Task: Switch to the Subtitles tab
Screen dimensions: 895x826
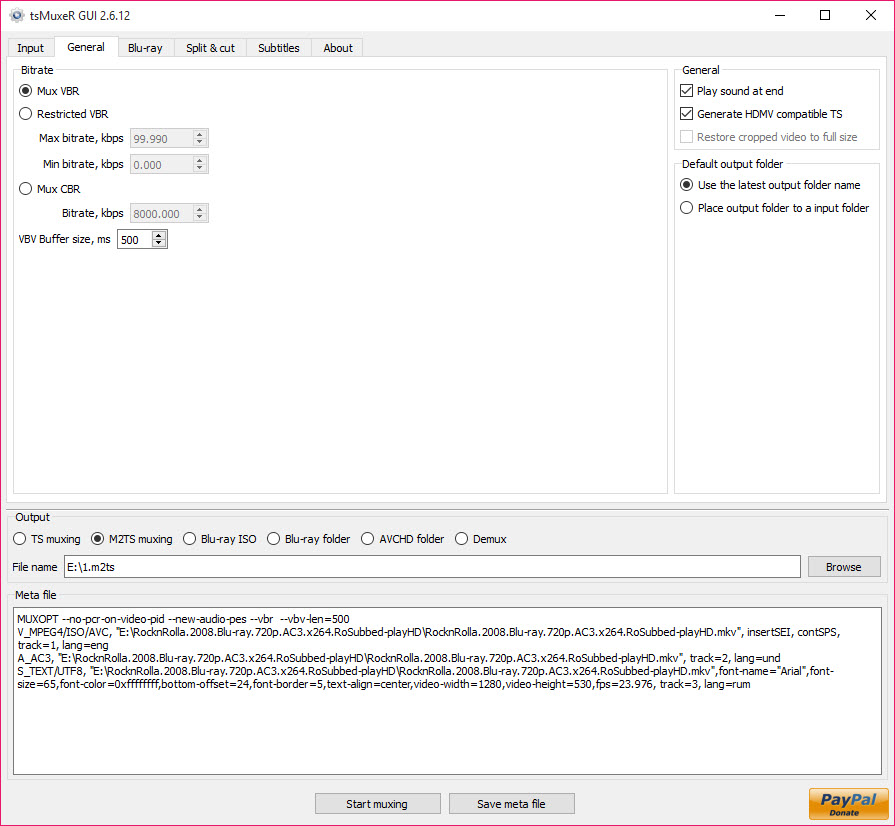Action: pyautogui.click(x=279, y=48)
